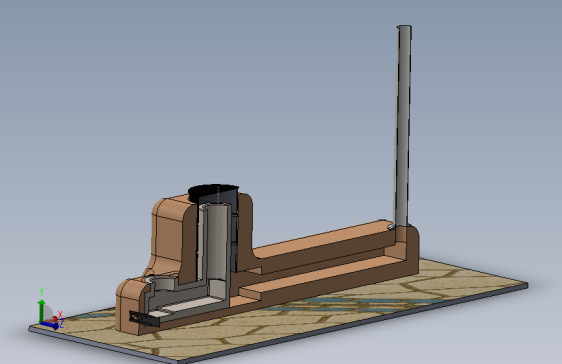562x364 pixels.
Task: Select the round feed opening on the stove front
Action: point(162,283)
